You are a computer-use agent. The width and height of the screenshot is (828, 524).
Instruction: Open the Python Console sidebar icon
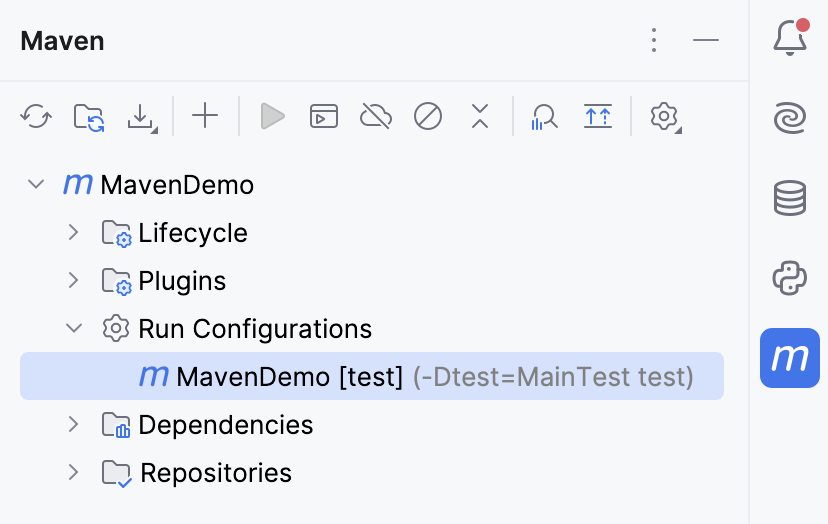(x=790, y=277)
